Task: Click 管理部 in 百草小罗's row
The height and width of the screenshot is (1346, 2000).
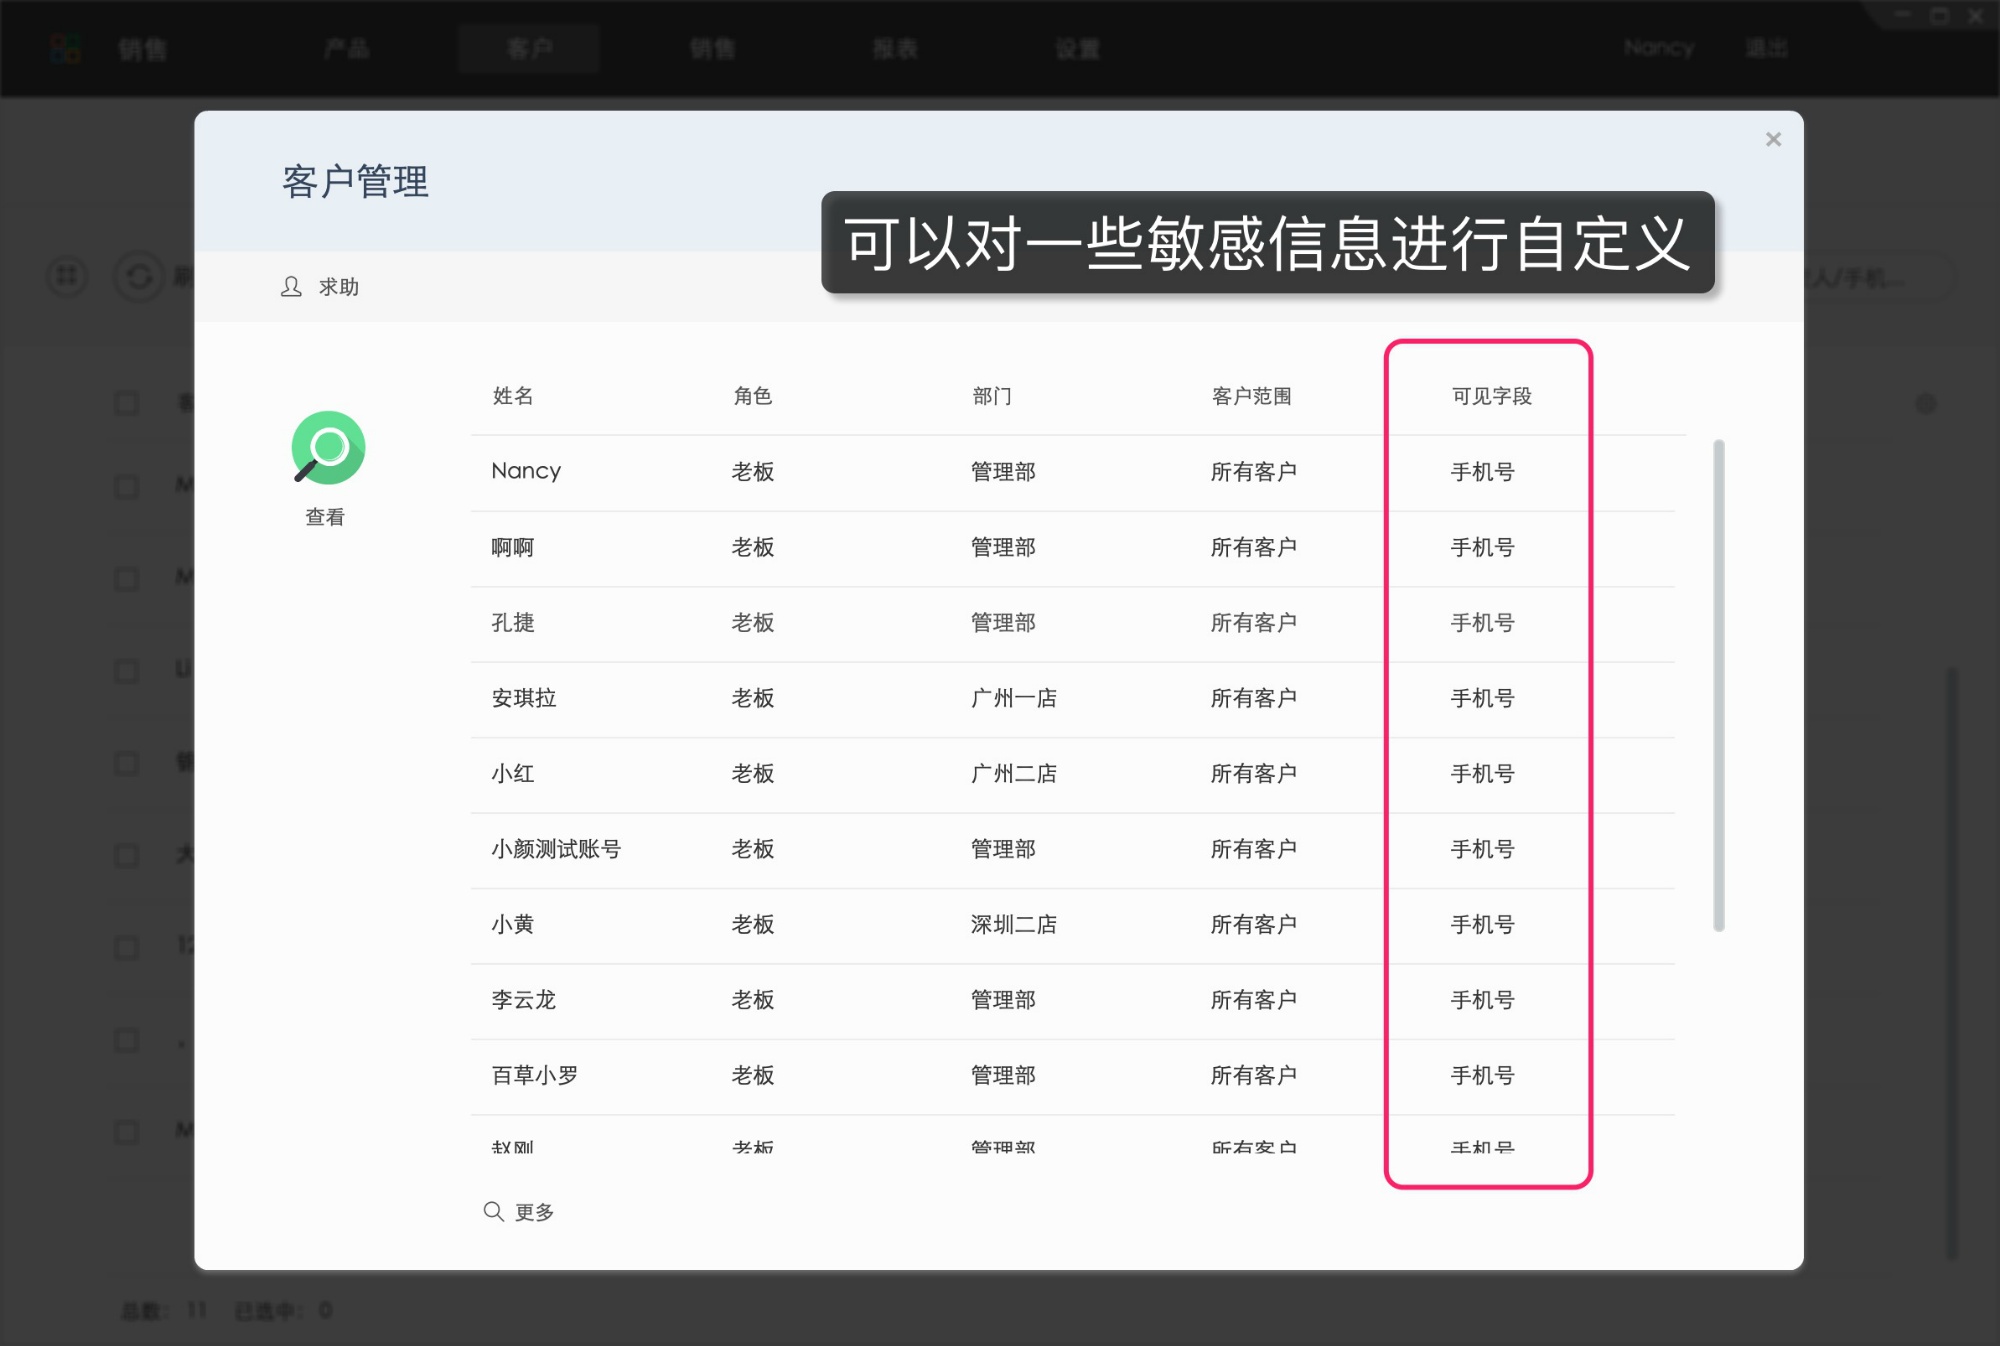Action: (1003, 1075)
